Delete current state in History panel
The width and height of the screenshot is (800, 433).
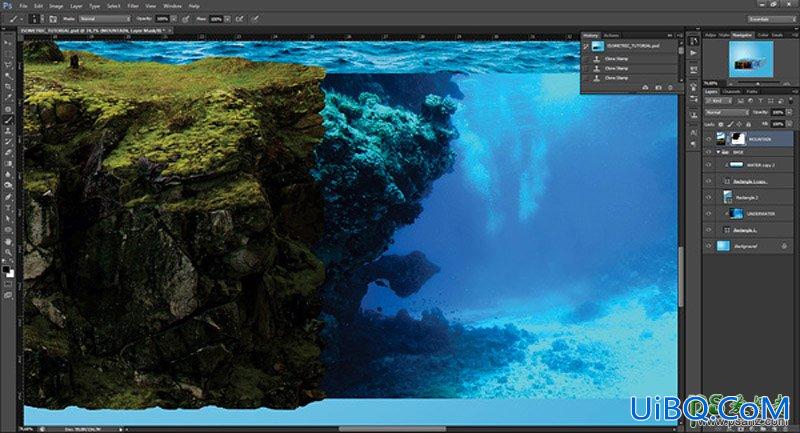coord(670,88)
